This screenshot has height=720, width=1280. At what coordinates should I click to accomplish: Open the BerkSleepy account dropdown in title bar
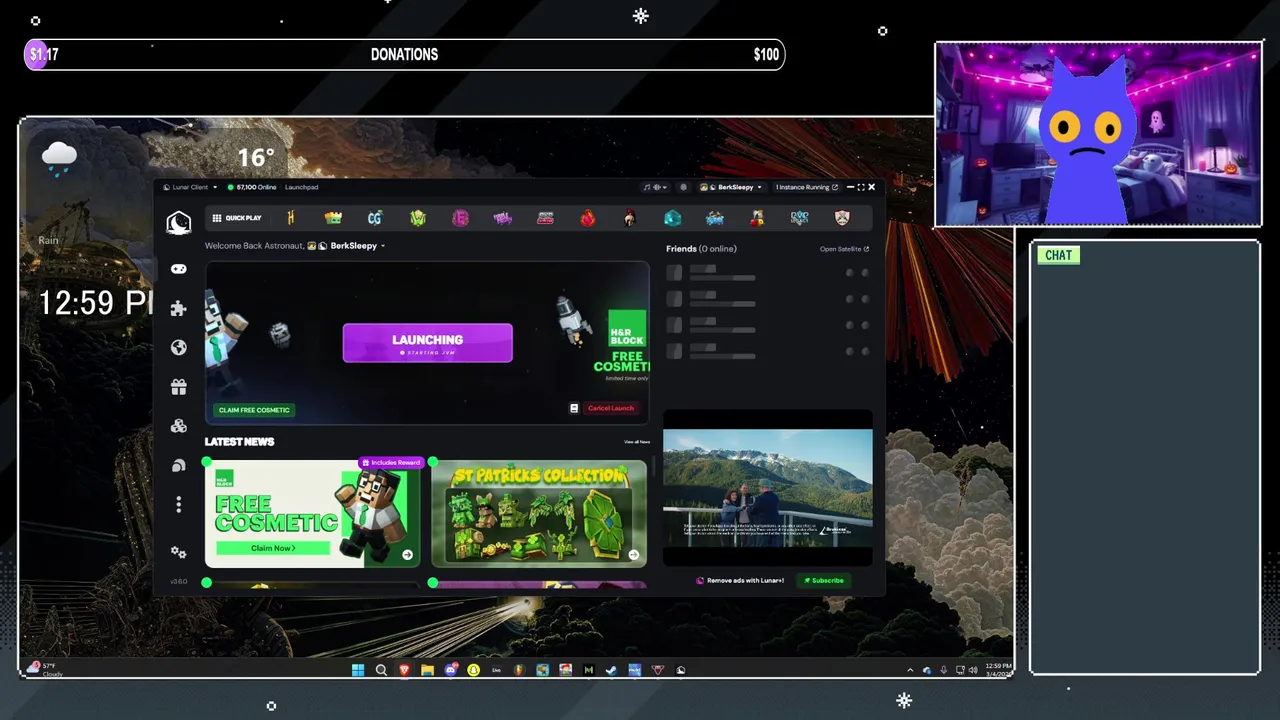click(x=731, y=187)
